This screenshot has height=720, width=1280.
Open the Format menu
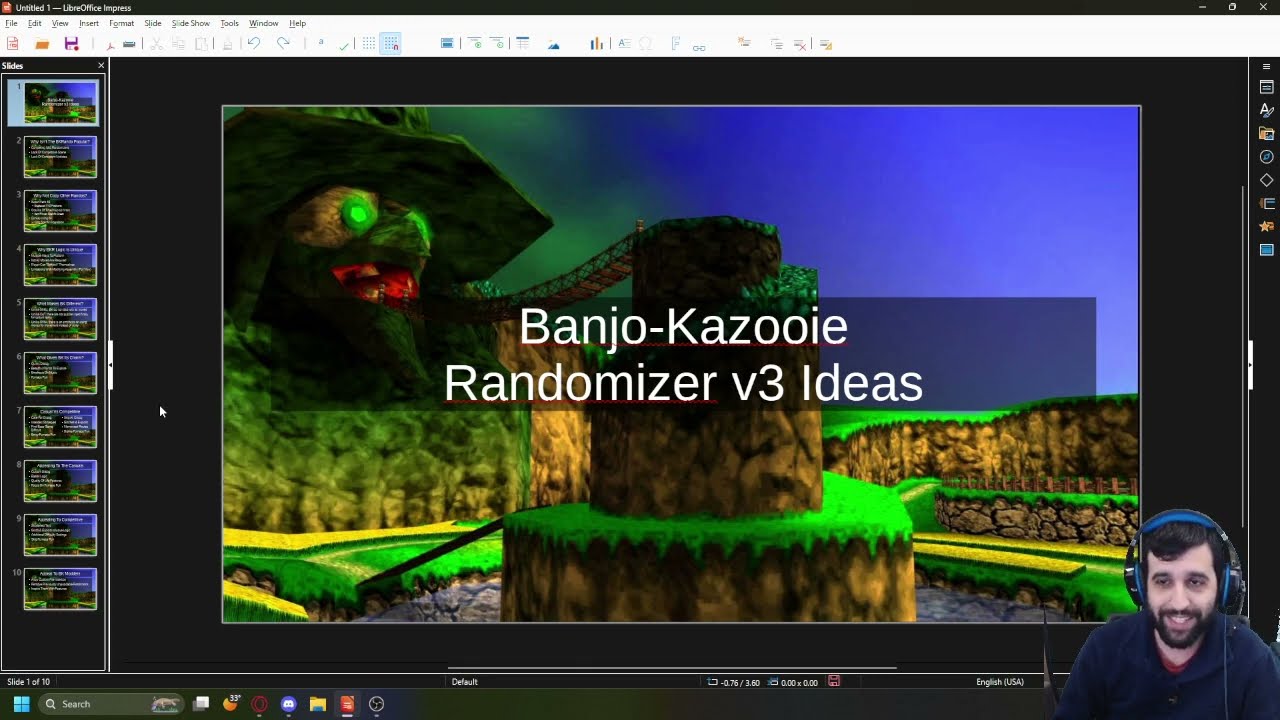pyautogui.click(x=121, y=23)
